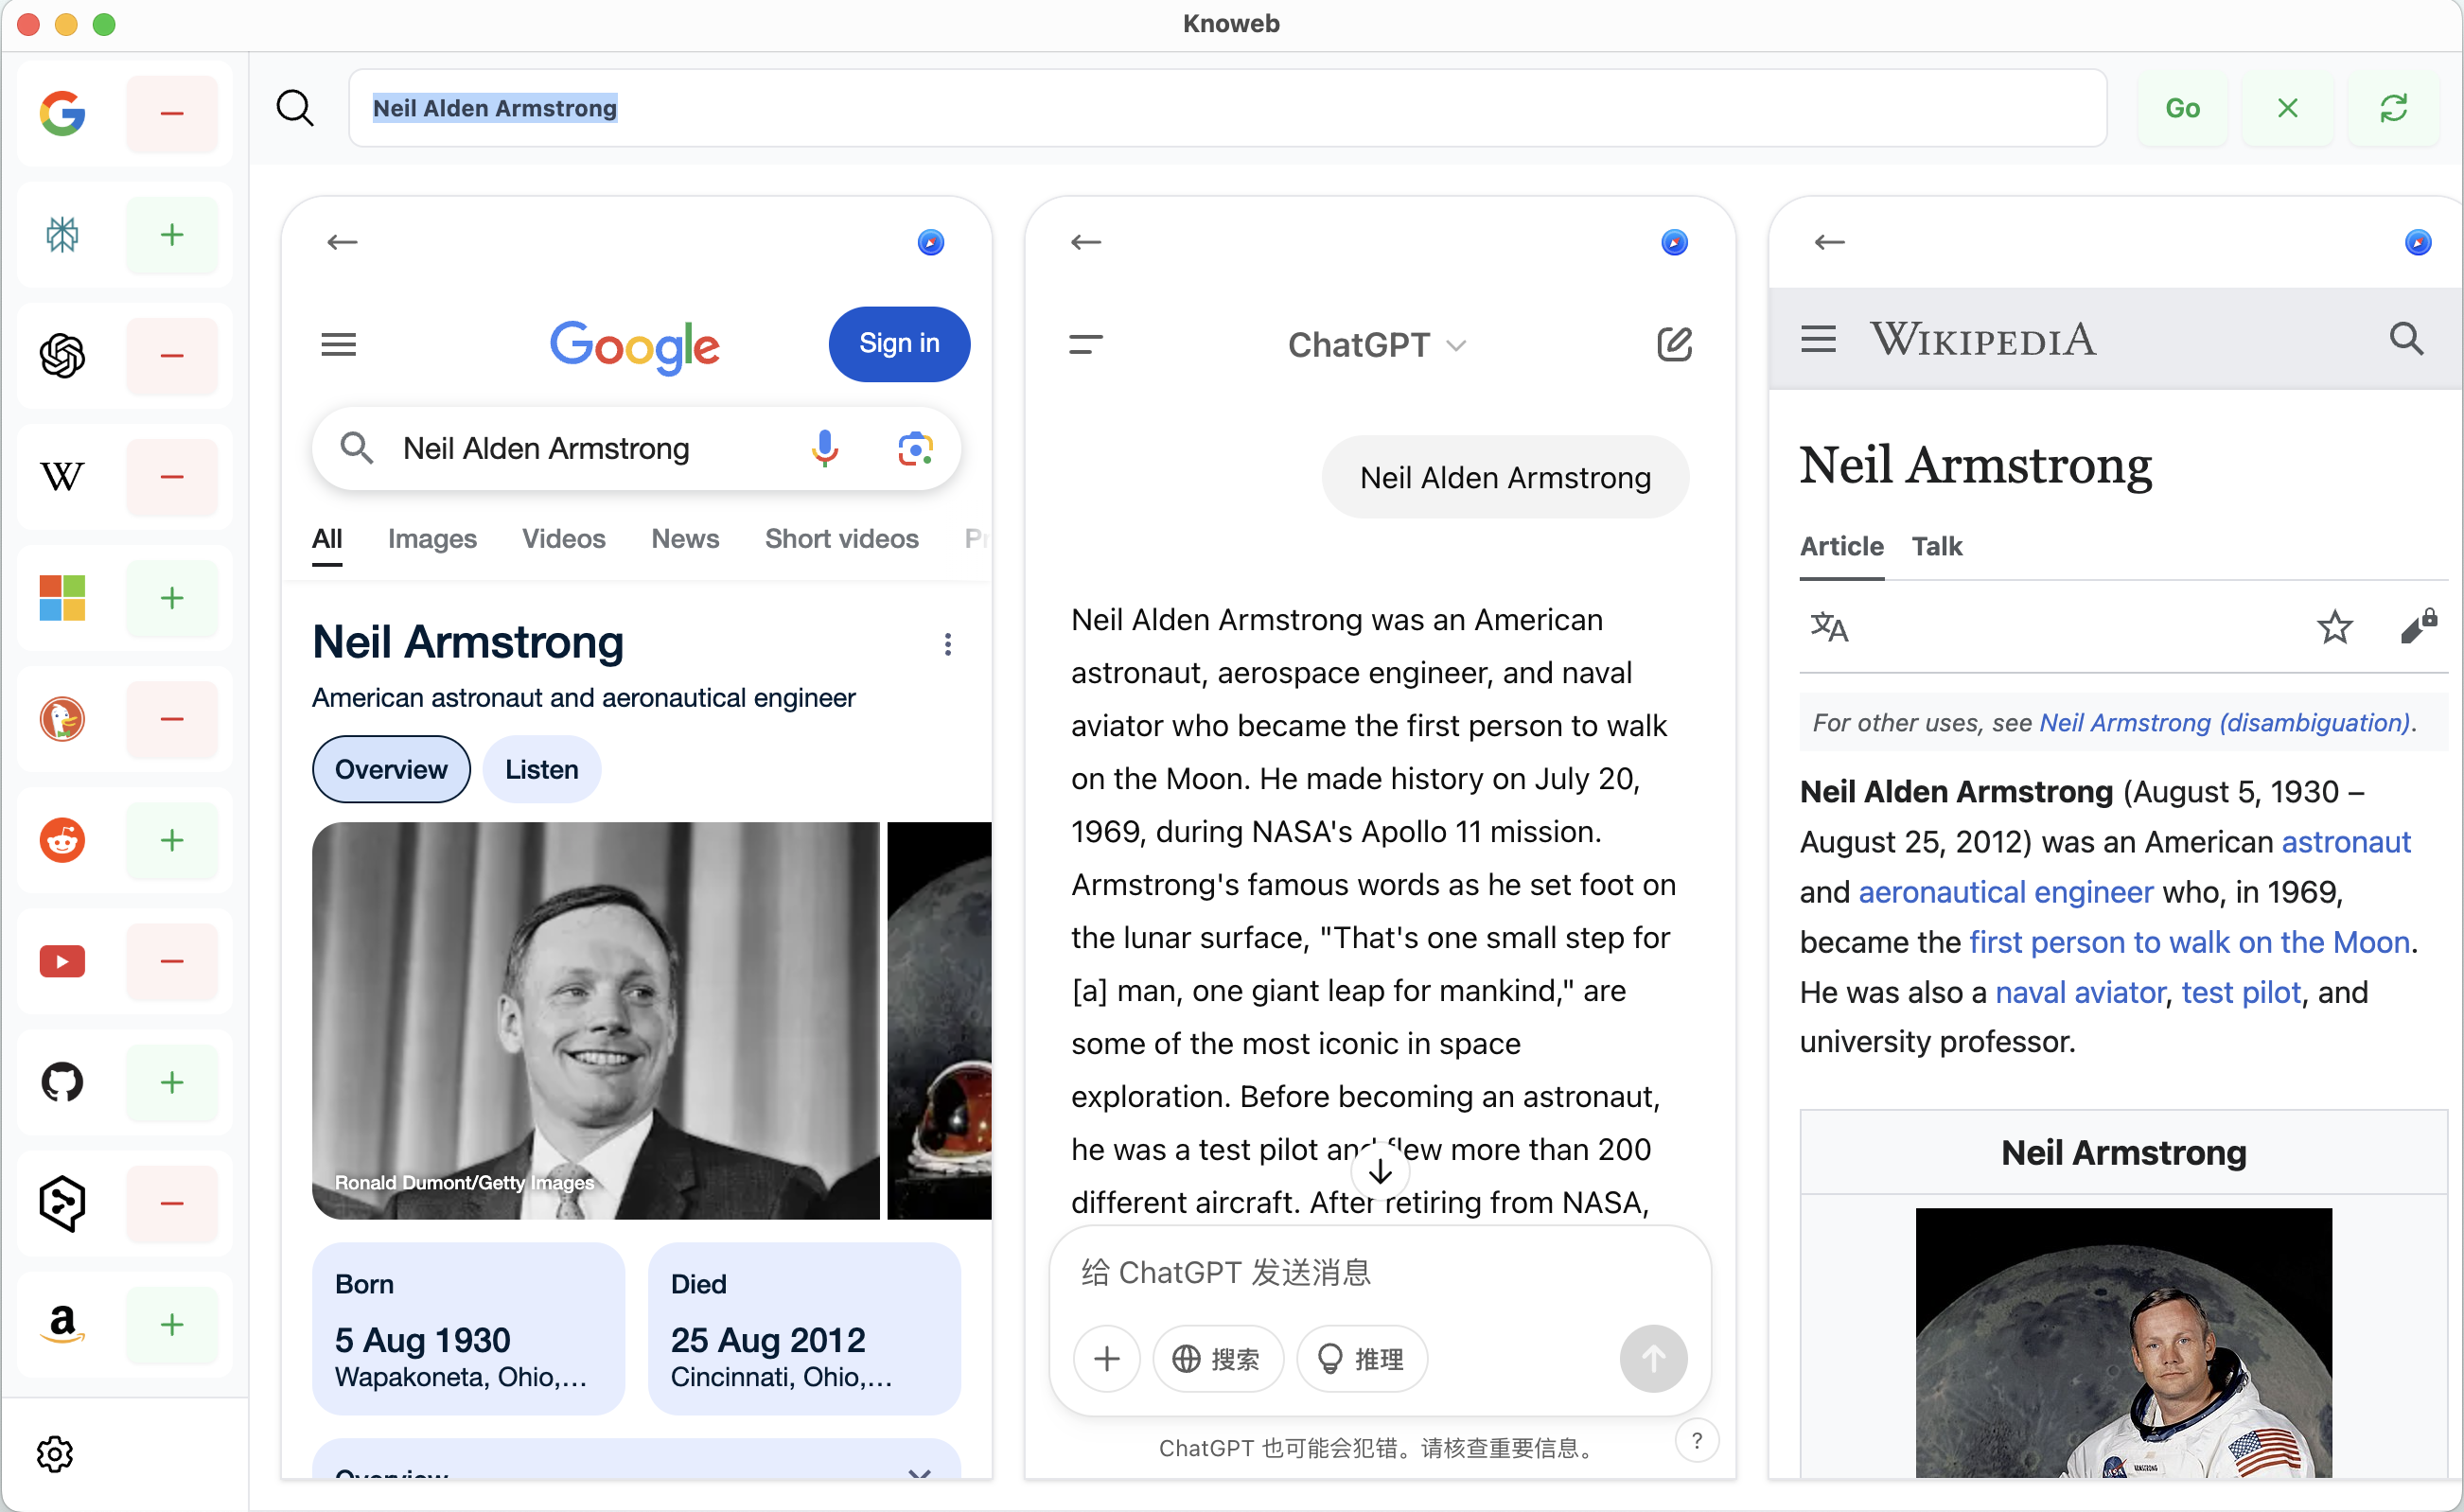Click the Knoweb main search input field
The height and width of the screenshot is (1512, 2464).
[1227, 108]
